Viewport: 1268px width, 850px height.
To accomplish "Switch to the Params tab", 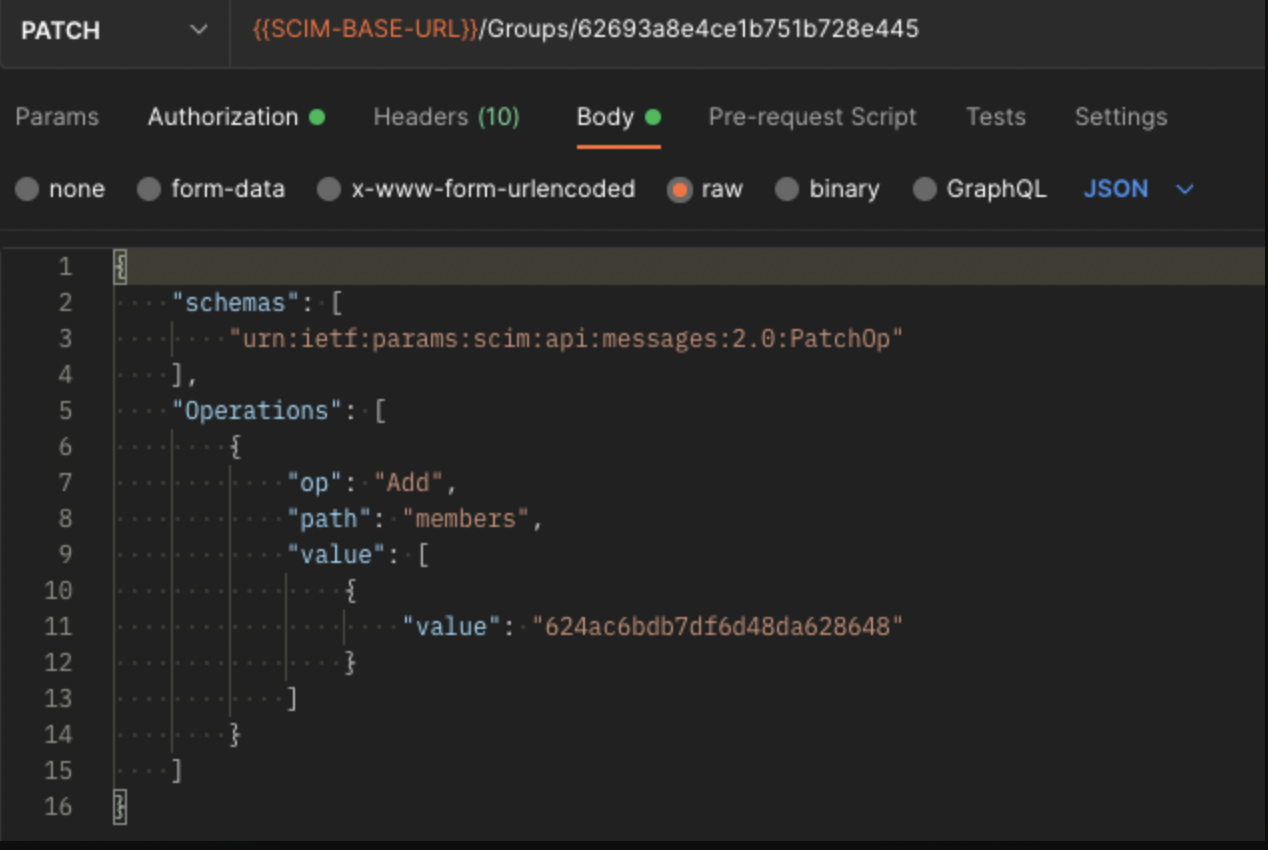I will [x=57, y=117].
